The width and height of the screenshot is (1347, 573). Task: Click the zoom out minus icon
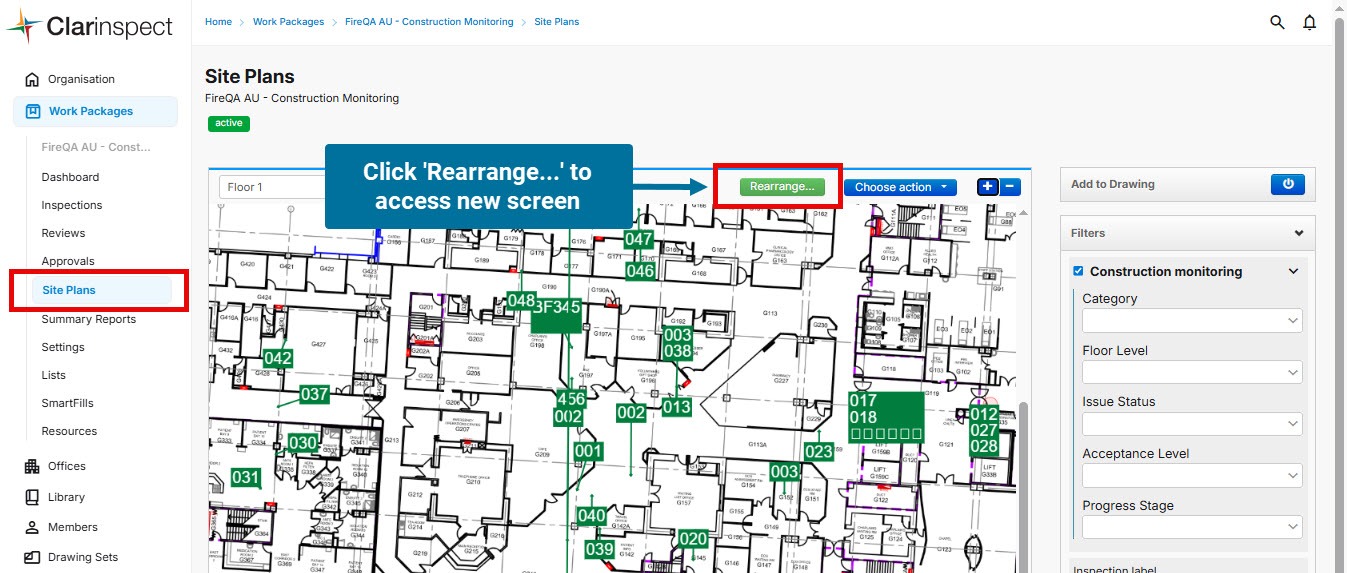tap(1010, 186)
